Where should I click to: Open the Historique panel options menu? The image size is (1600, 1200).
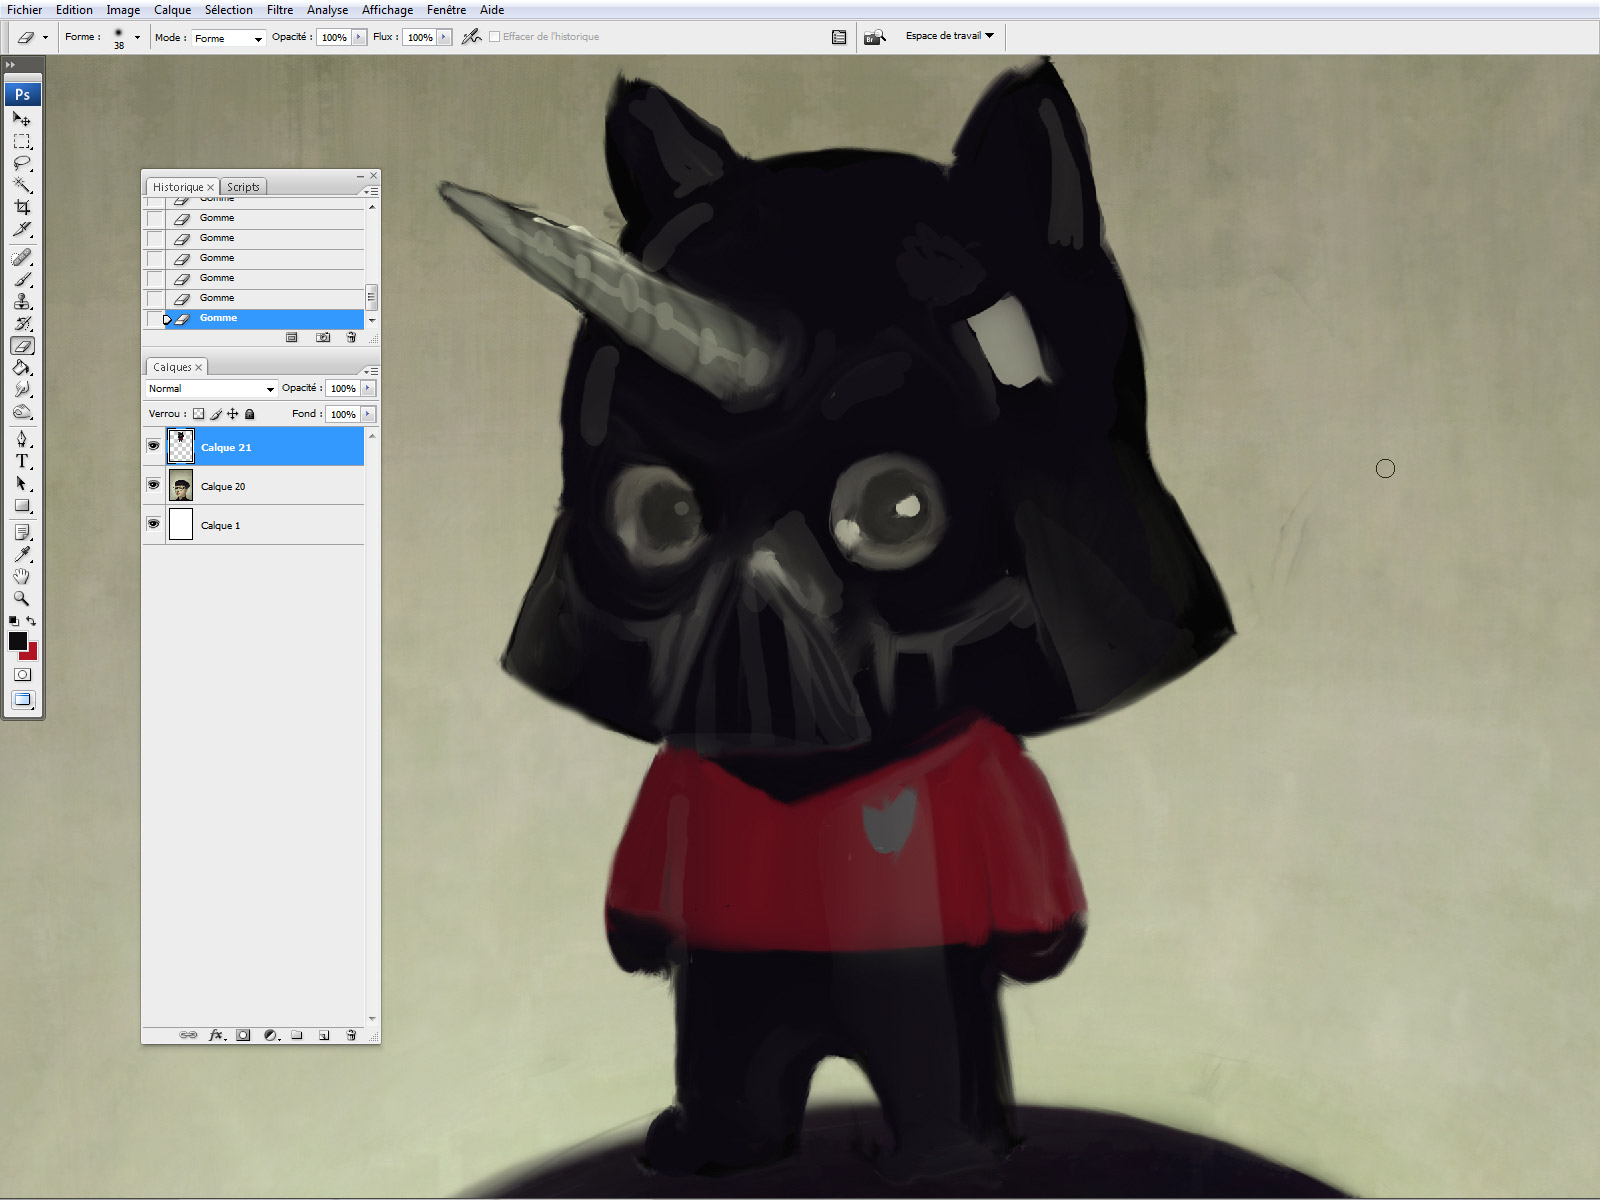tap(371, 190)
